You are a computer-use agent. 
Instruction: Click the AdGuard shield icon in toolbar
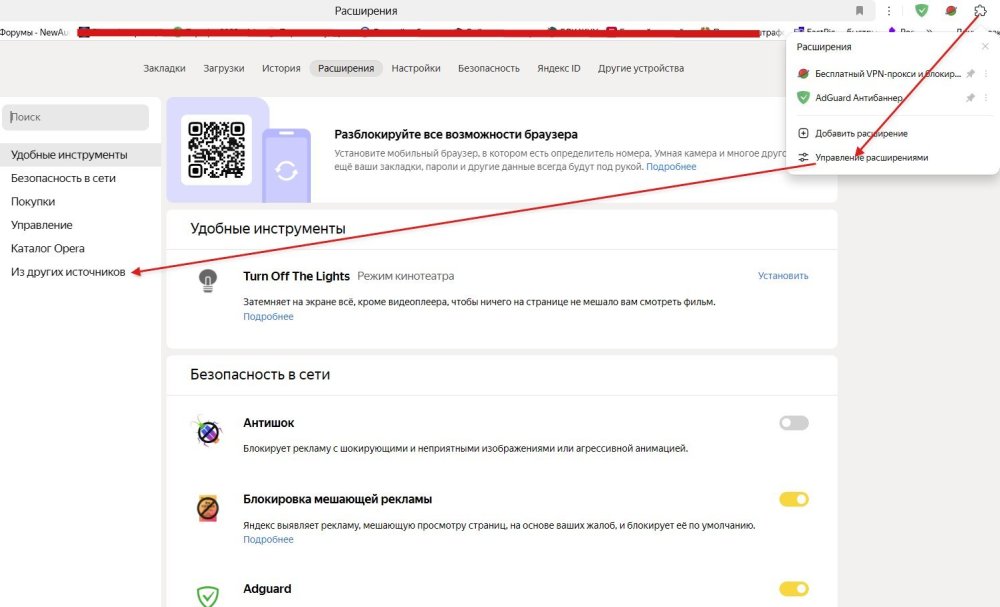(922, 11)
